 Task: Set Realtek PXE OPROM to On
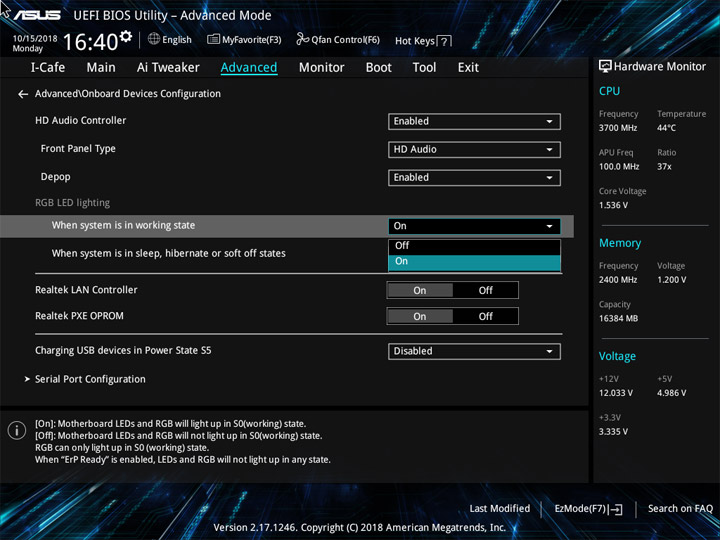coord(420,316)
